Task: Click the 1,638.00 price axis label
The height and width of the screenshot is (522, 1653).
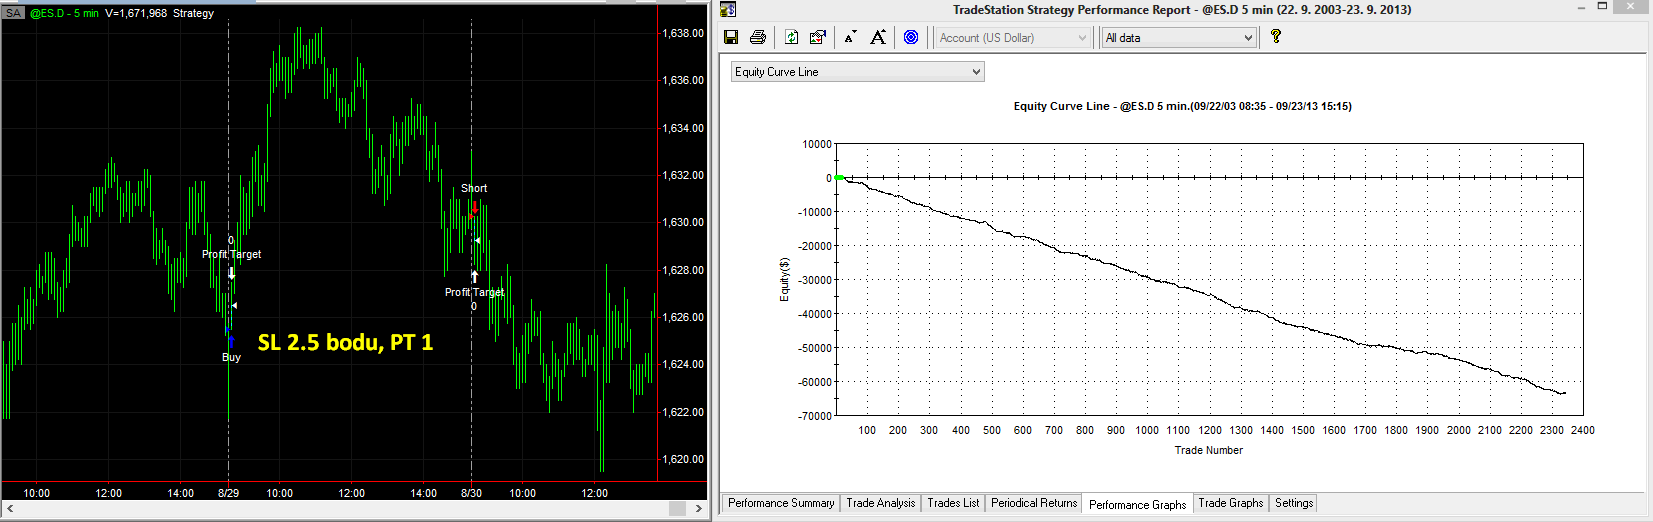Action: [683, 33]
